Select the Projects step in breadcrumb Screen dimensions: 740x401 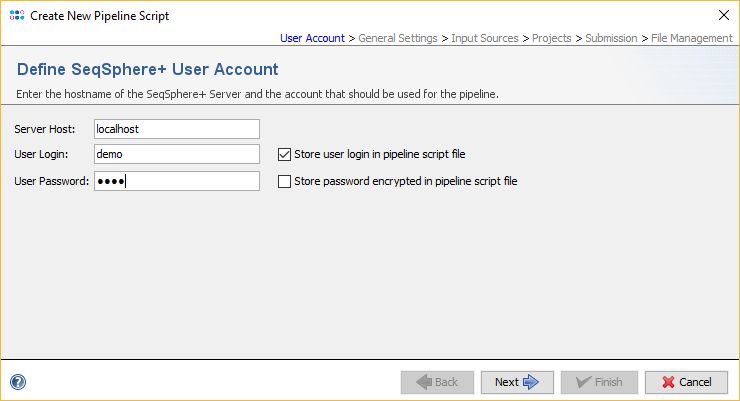(552, 38)
